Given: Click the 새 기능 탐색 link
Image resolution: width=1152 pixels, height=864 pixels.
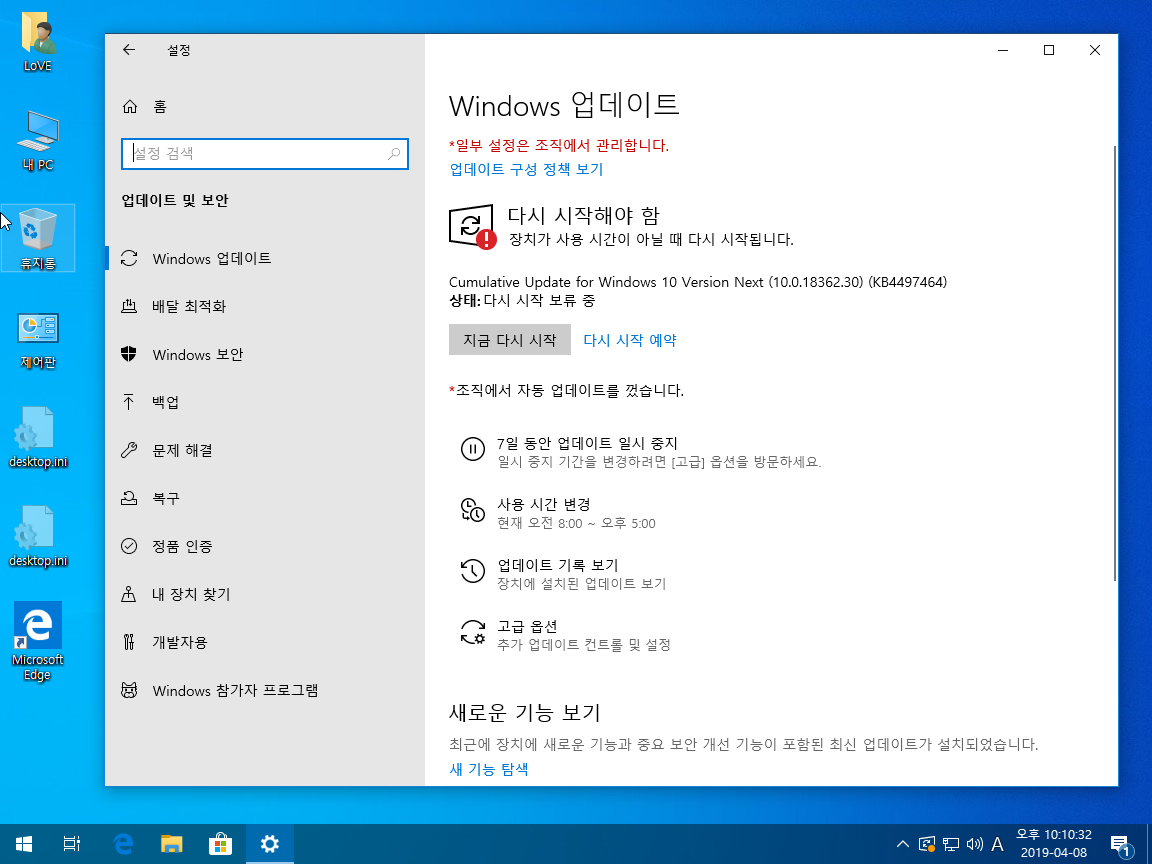Looking at the screenshot, I should point(489,768).
